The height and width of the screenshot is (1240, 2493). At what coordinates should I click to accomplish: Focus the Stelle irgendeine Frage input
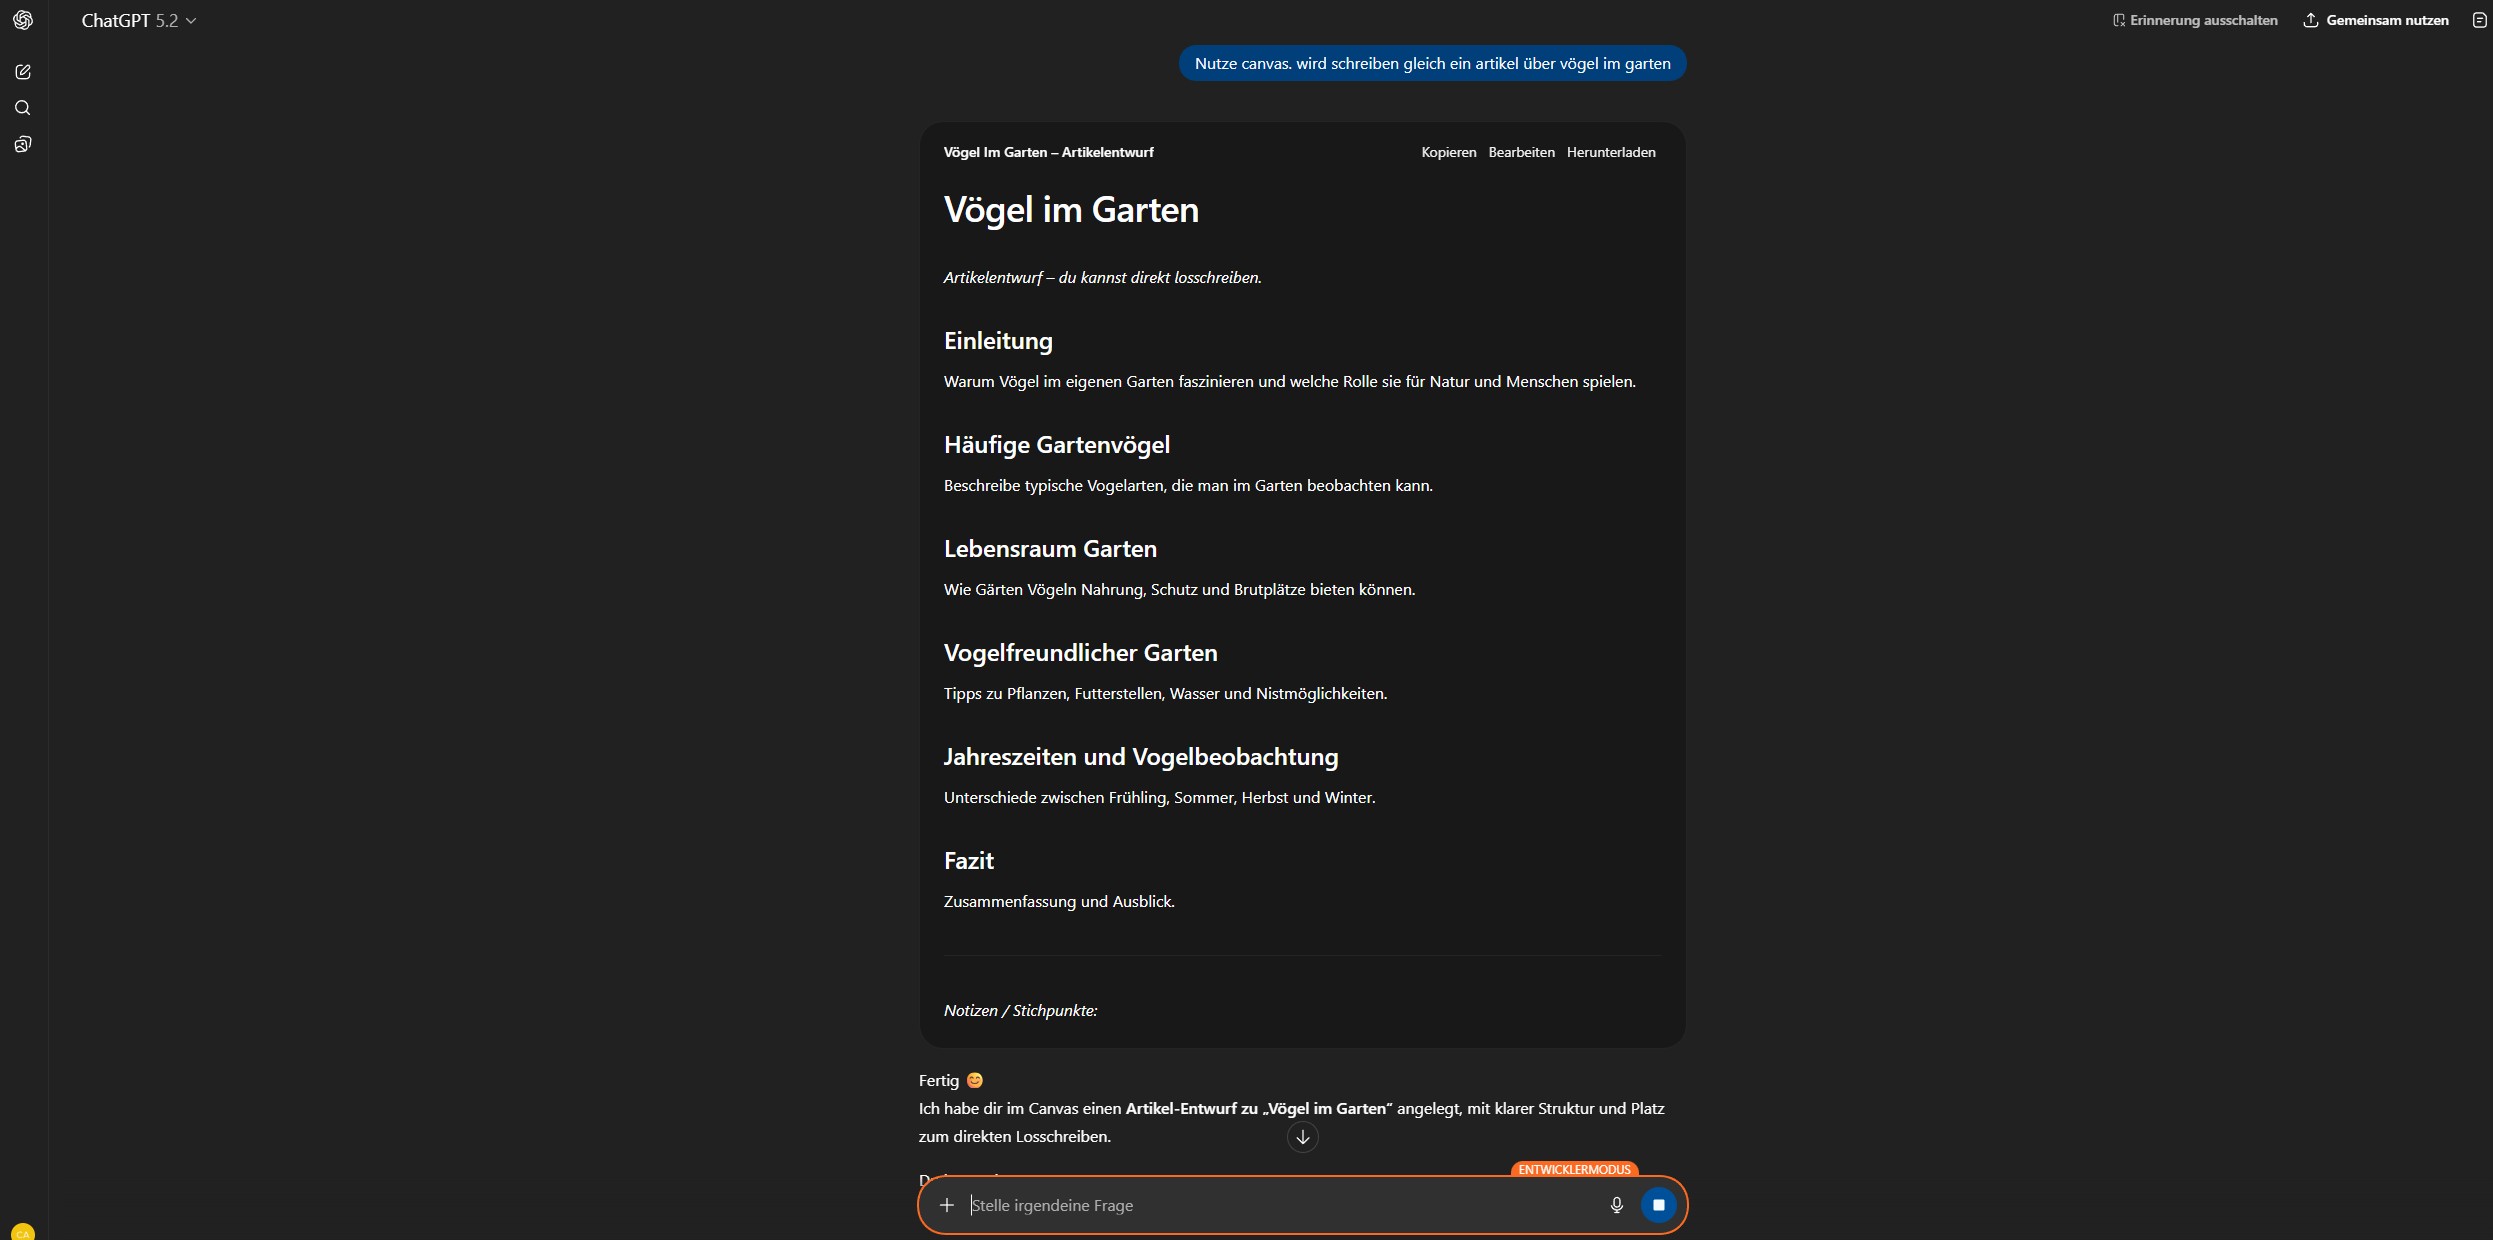pyautogui.click(x=1280, y=1205)
